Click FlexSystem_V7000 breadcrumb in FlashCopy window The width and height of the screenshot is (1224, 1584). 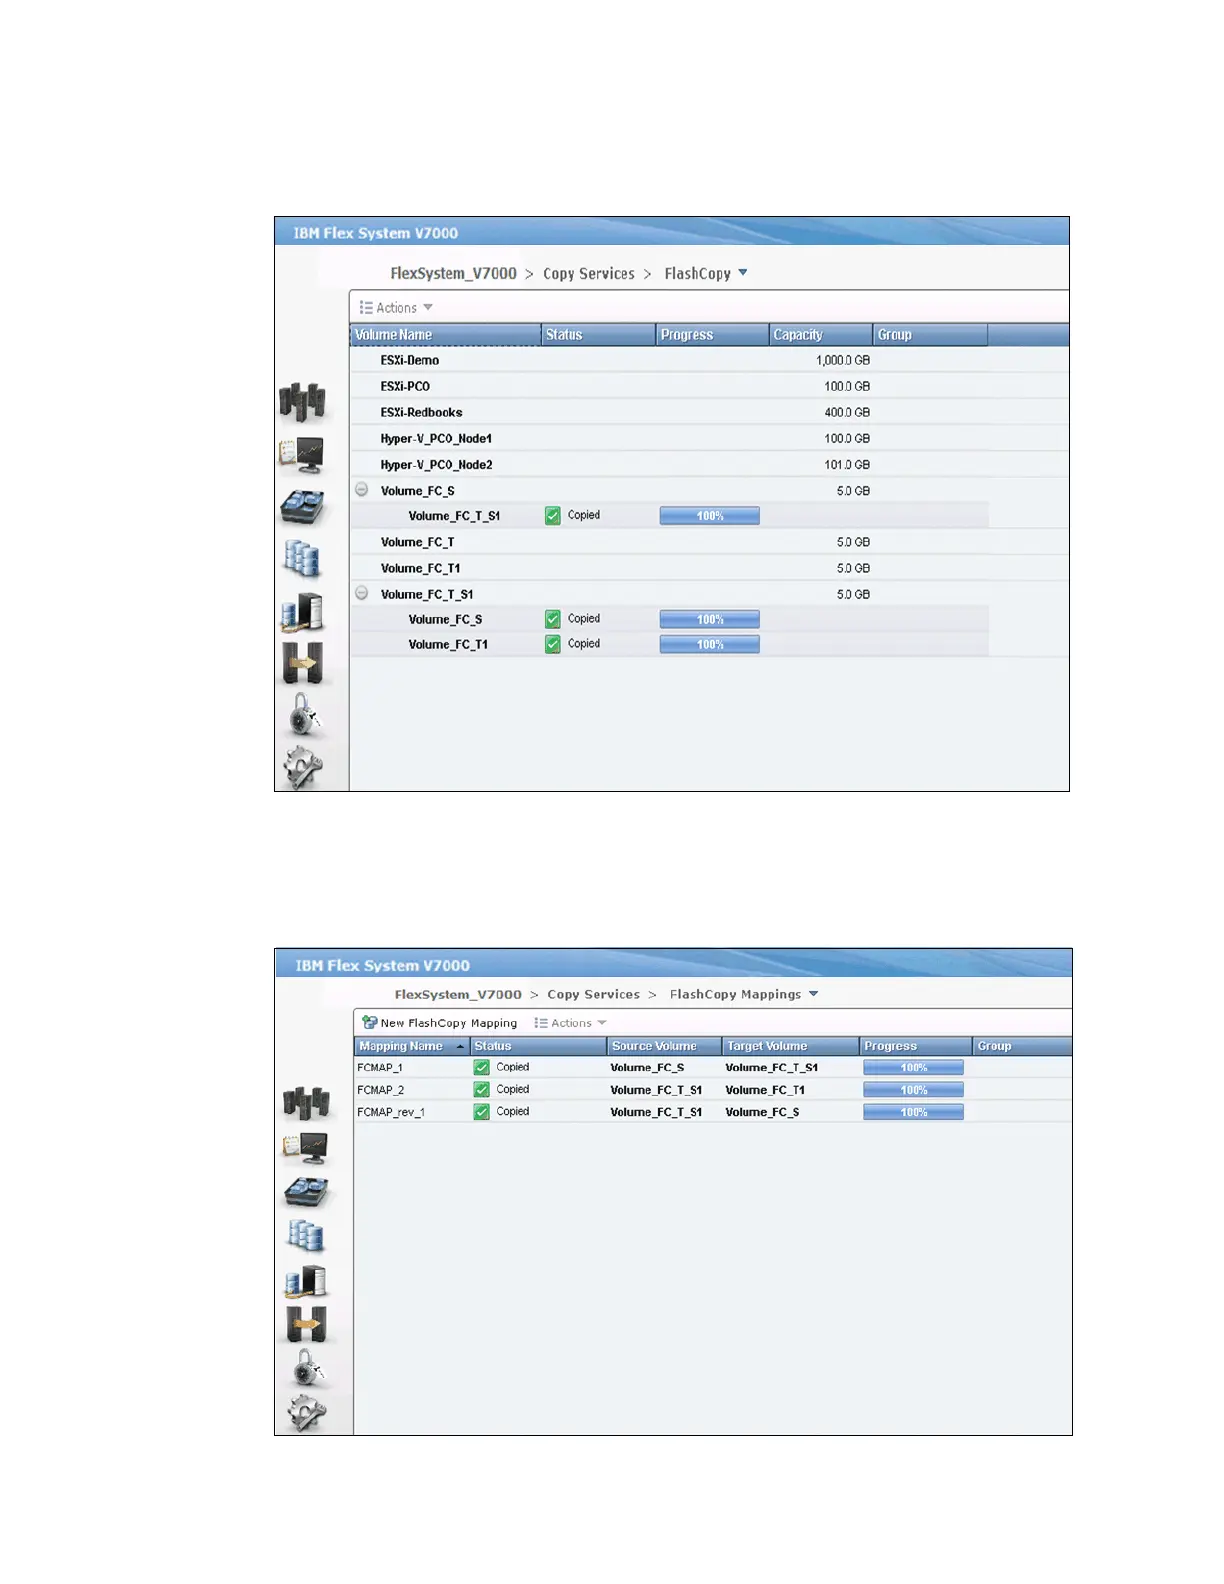(x=453, y=273)
